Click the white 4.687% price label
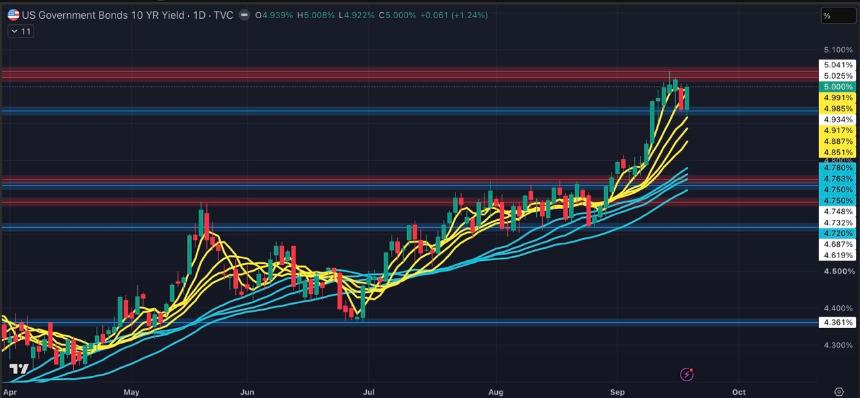 tap(837, 244)
